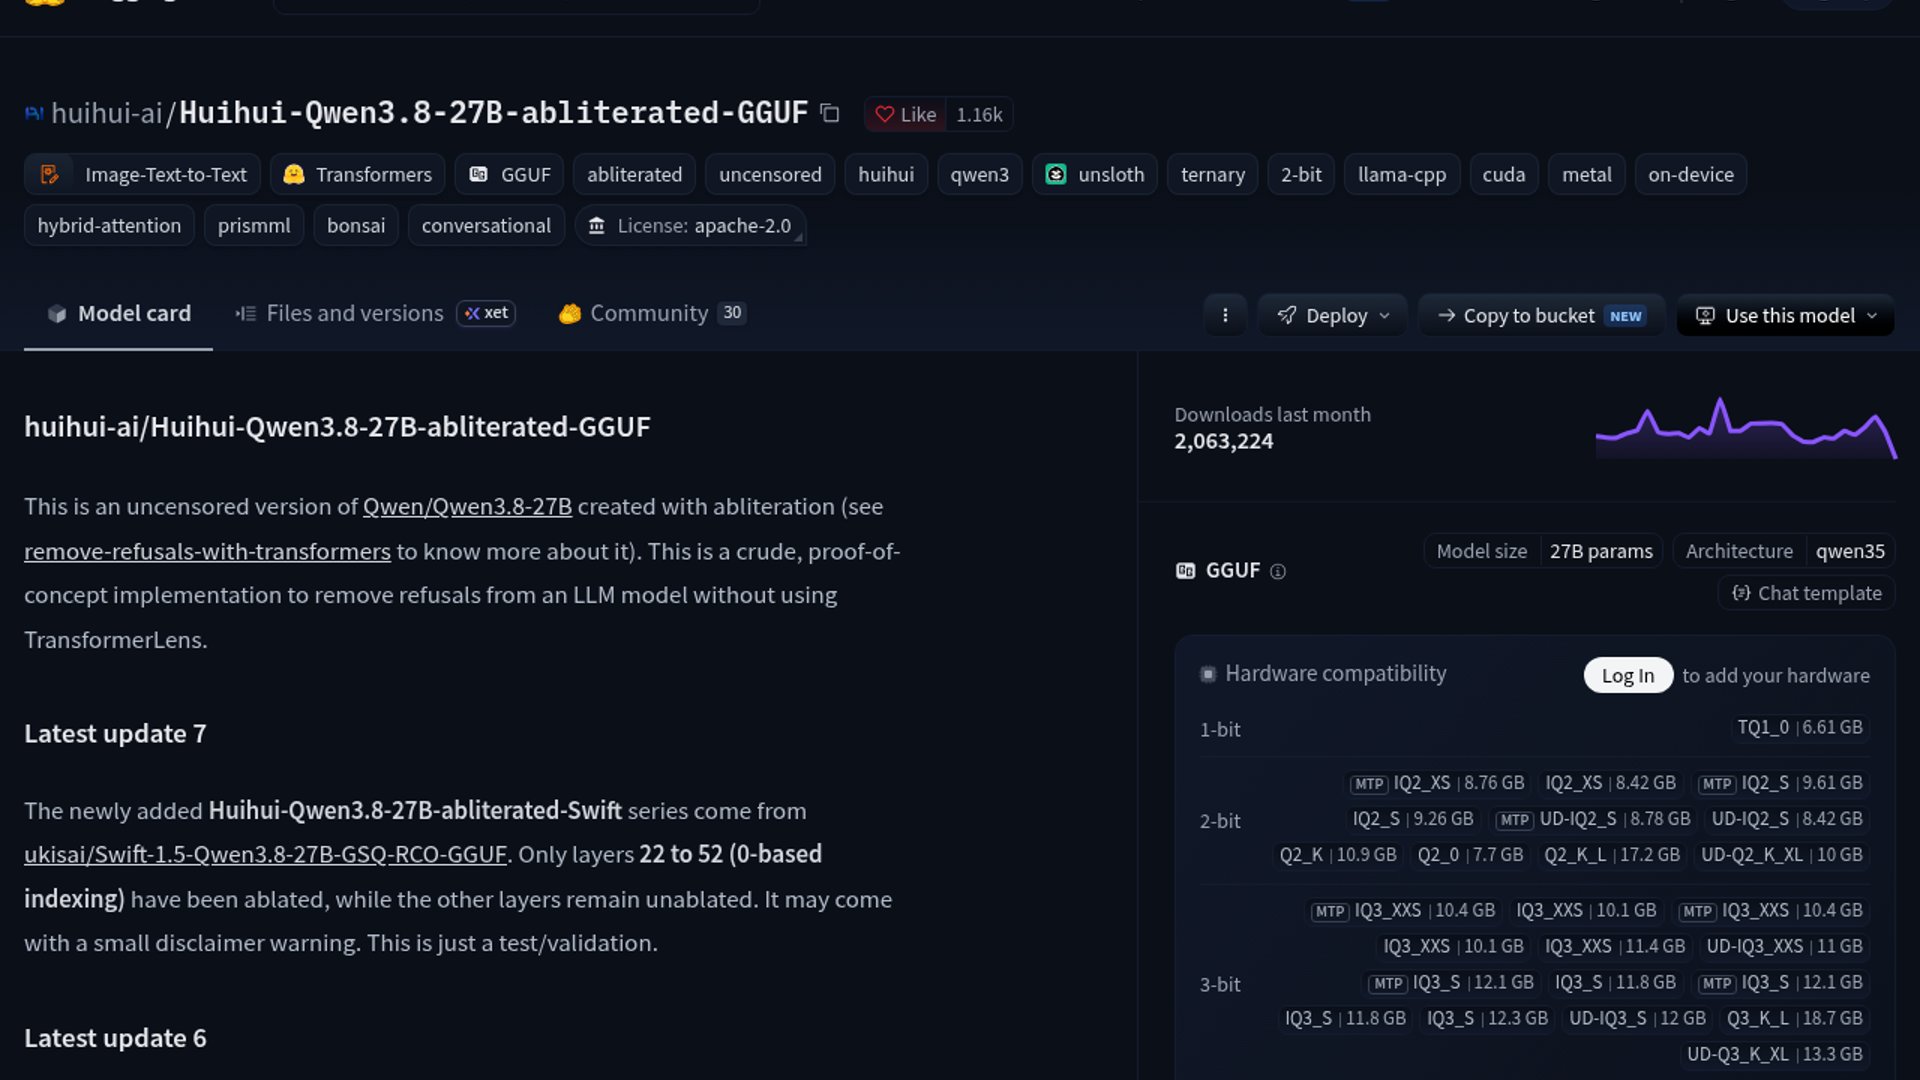1920x1080 pixels.
Task: Click the abliterated tag
Action: click(x=634, y=174)
